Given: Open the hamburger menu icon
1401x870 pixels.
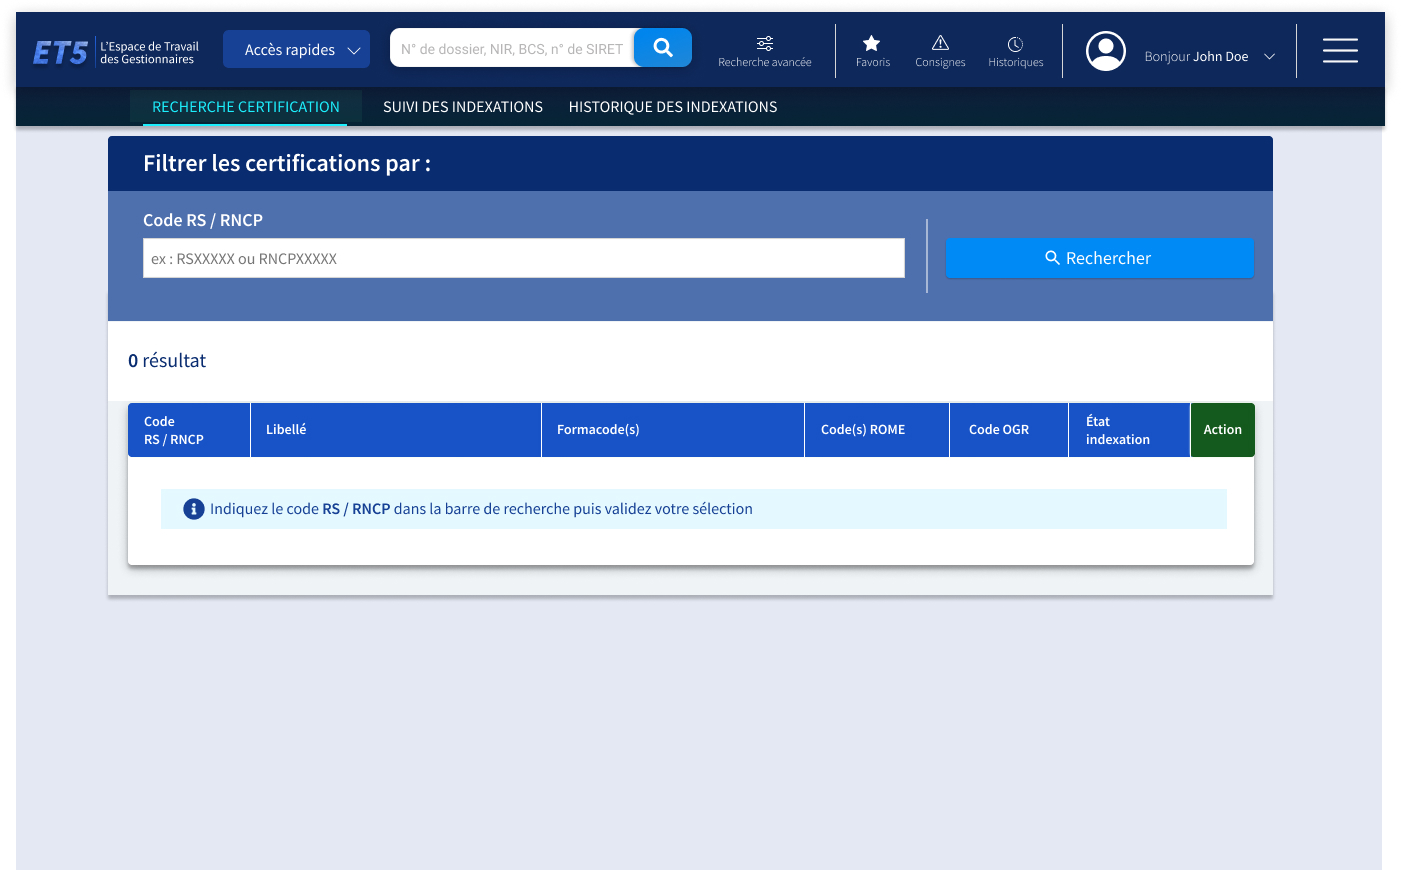Looking at the screenshot, I should 1340,50.
